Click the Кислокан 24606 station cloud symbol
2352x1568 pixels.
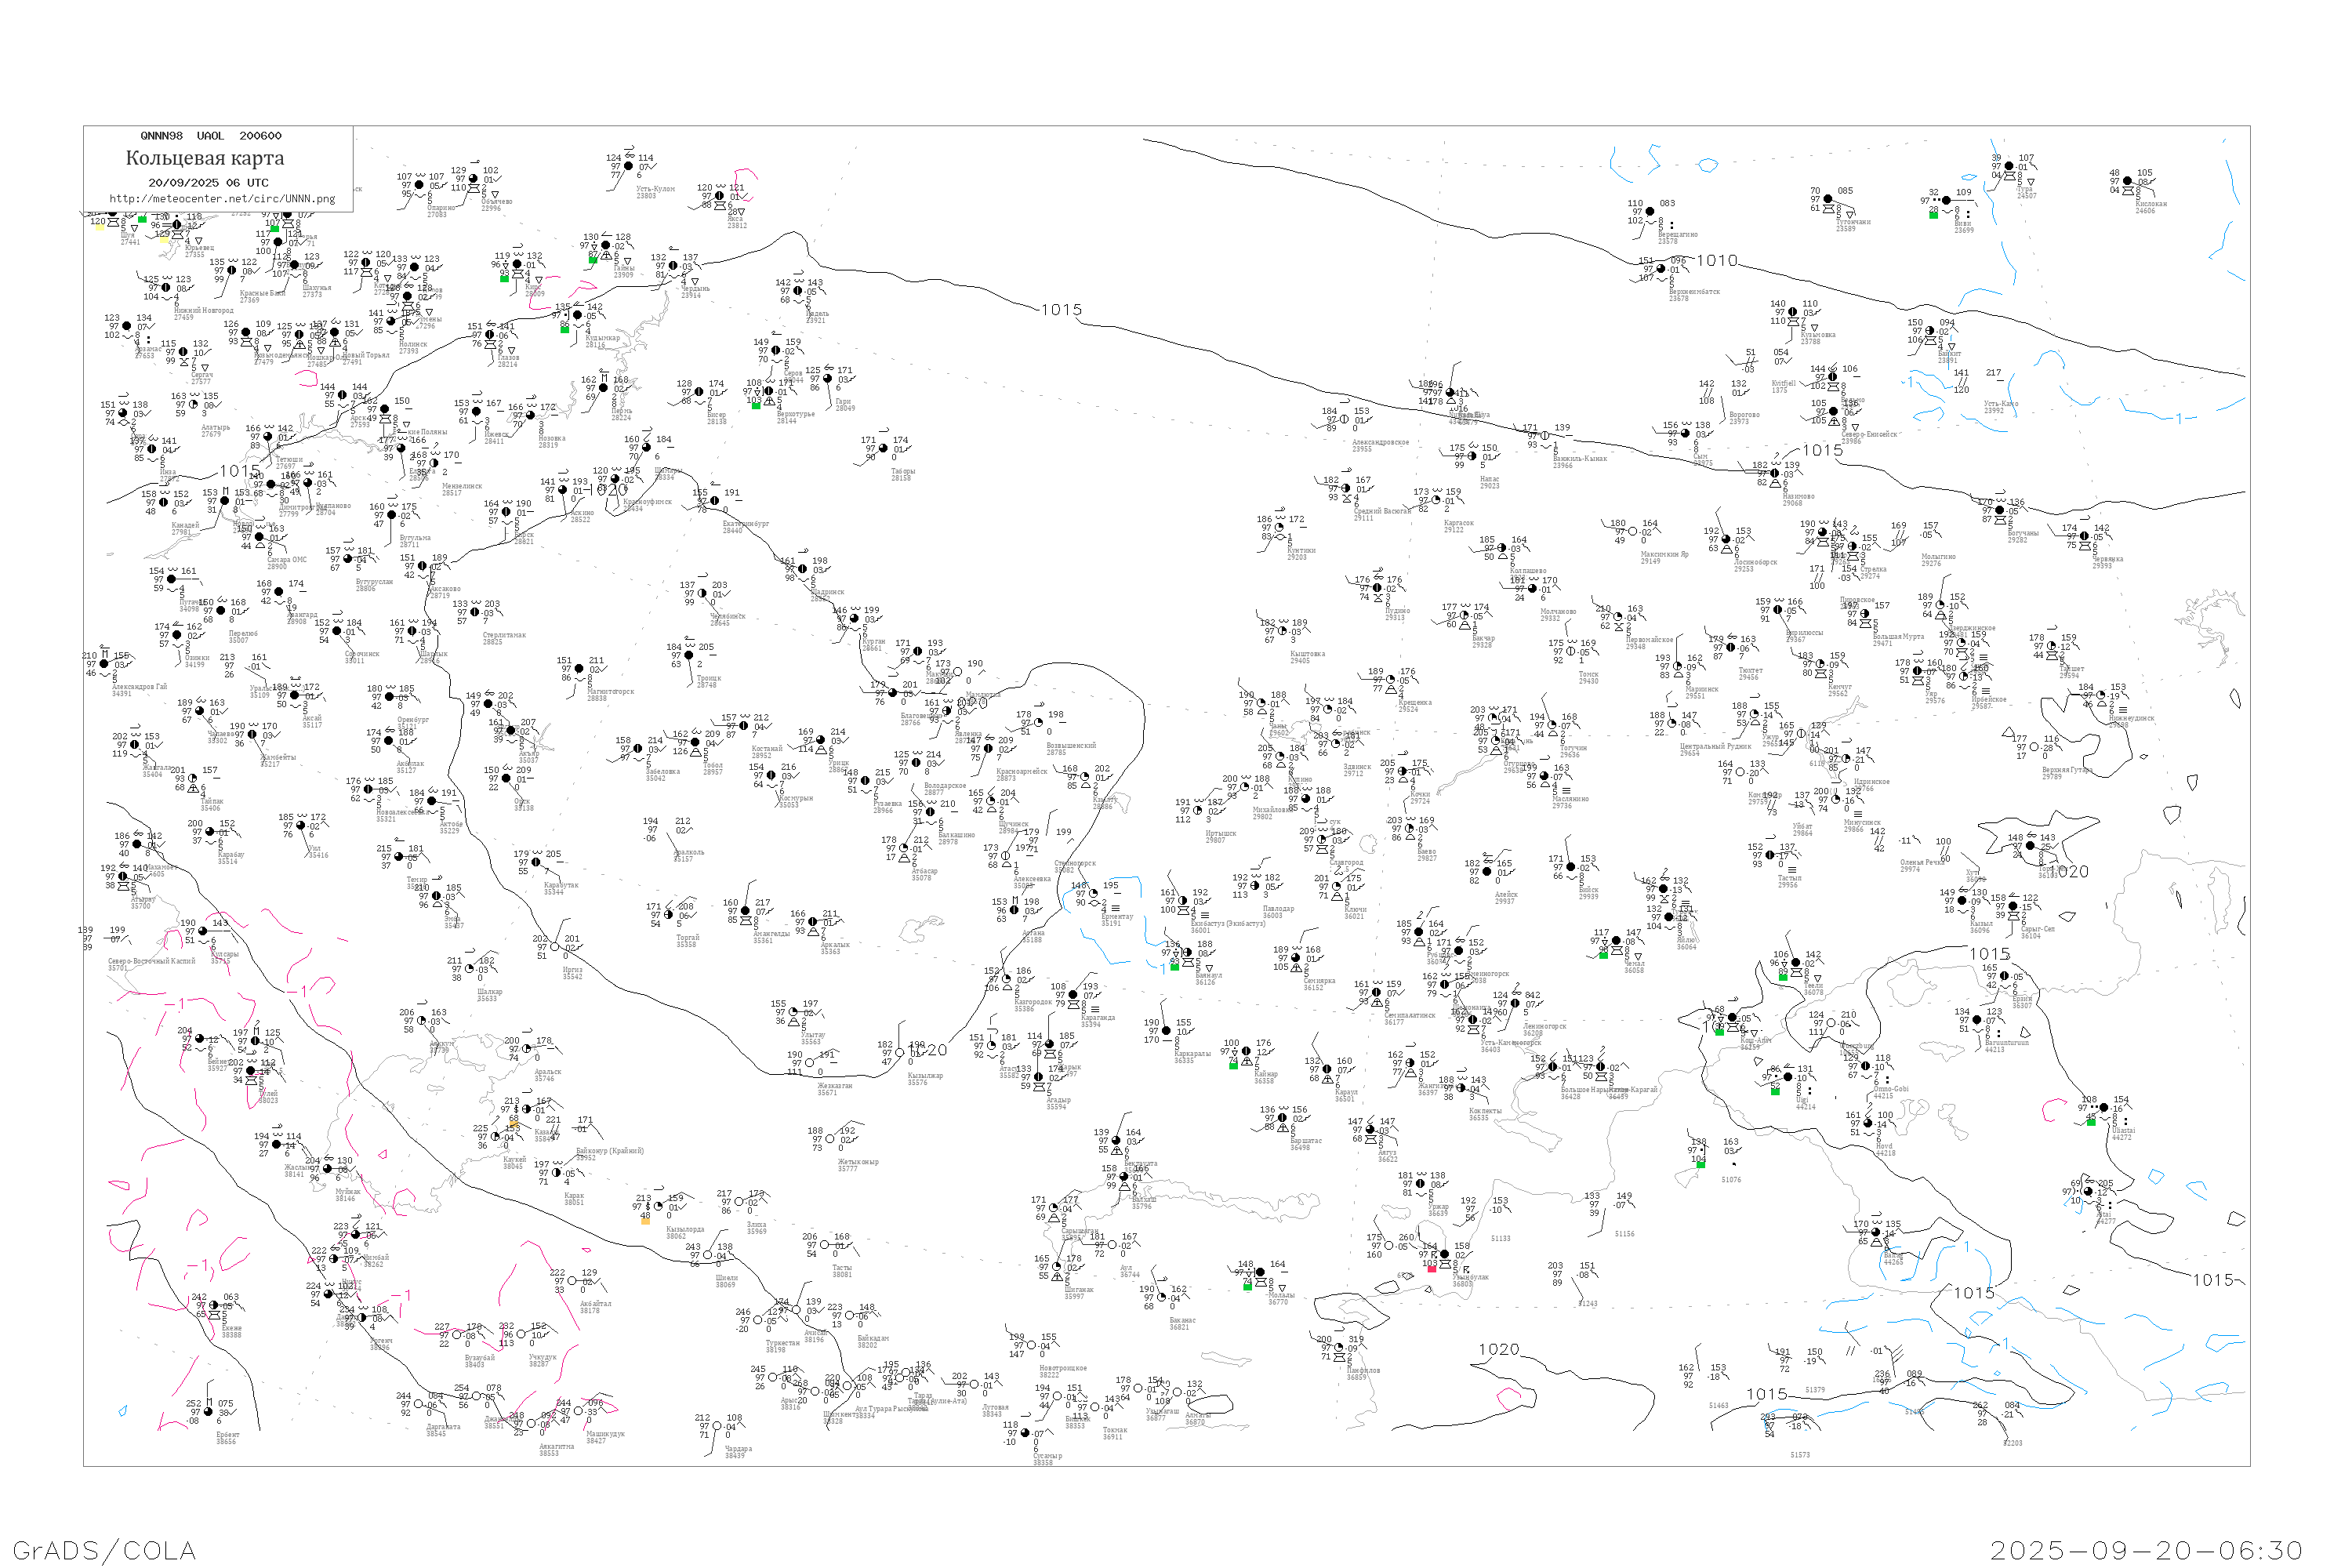point(2127,182)
